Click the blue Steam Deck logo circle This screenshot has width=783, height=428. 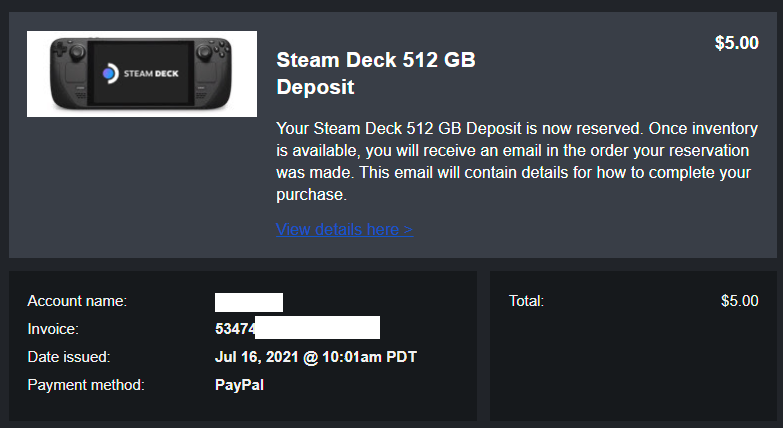tap(110, 73)
